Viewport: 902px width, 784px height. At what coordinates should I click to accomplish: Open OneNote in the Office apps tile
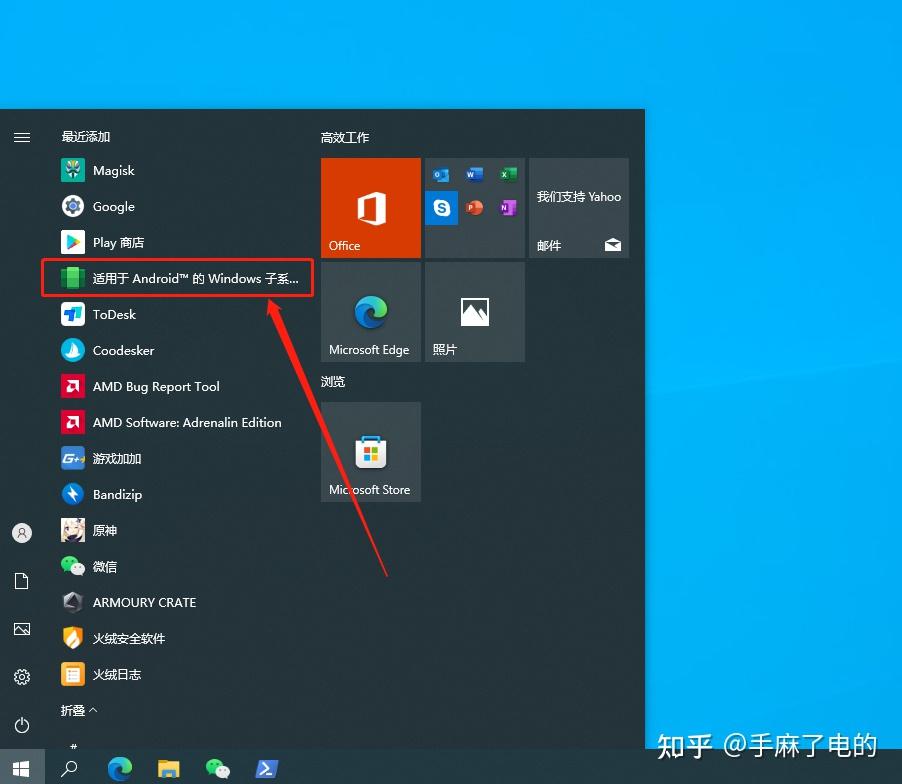508,208
